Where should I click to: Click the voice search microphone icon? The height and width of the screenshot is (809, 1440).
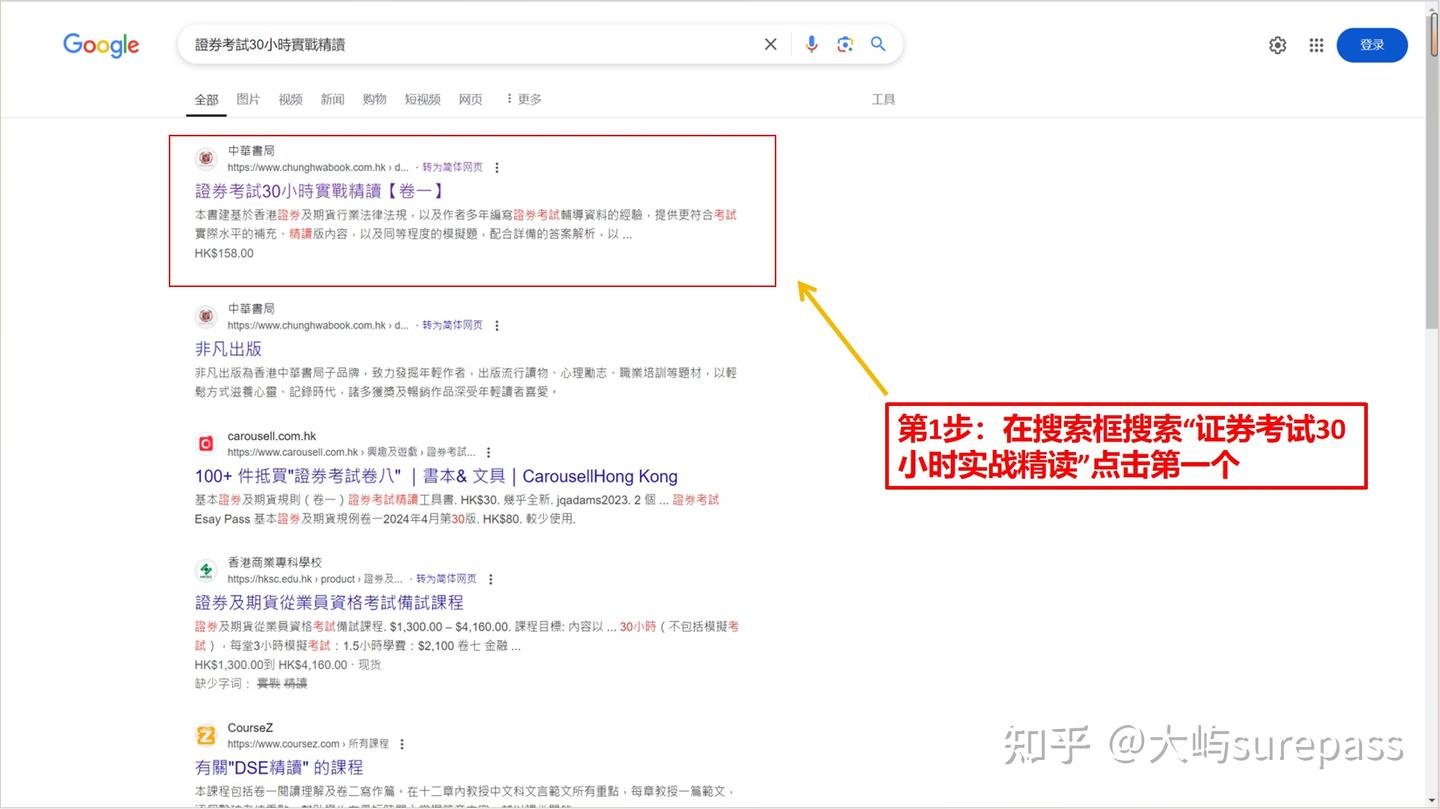tap(811, 44)
